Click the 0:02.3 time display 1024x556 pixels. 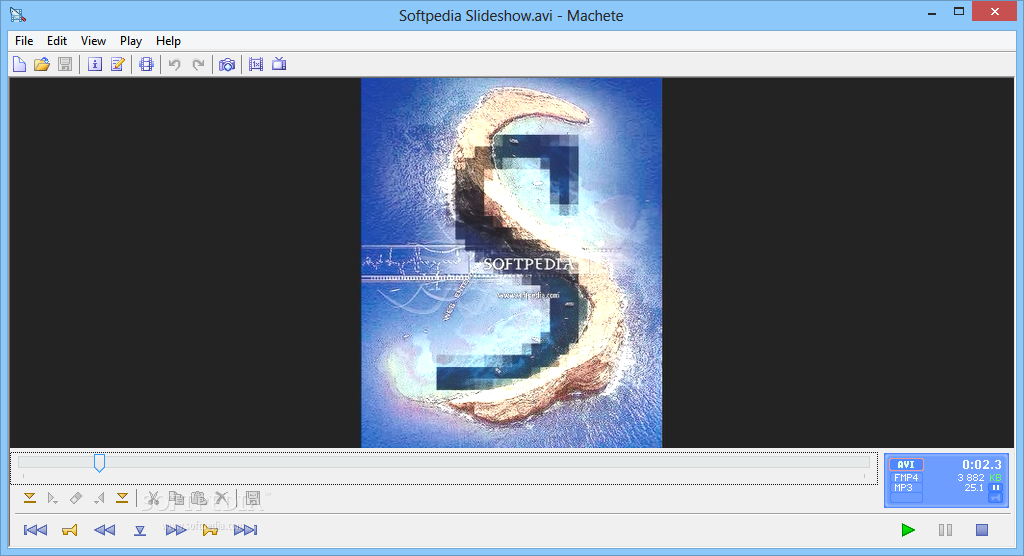pyautogui.click(x=982, y=465)
